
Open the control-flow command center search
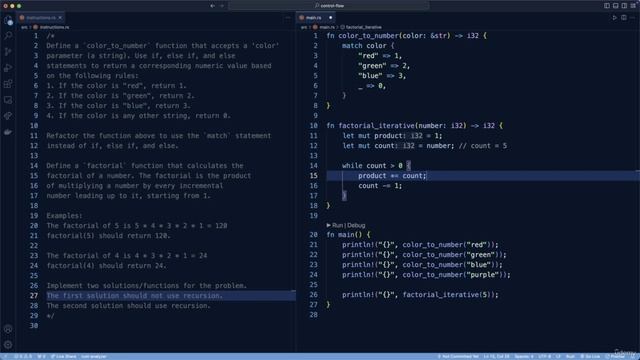(329, 6)
